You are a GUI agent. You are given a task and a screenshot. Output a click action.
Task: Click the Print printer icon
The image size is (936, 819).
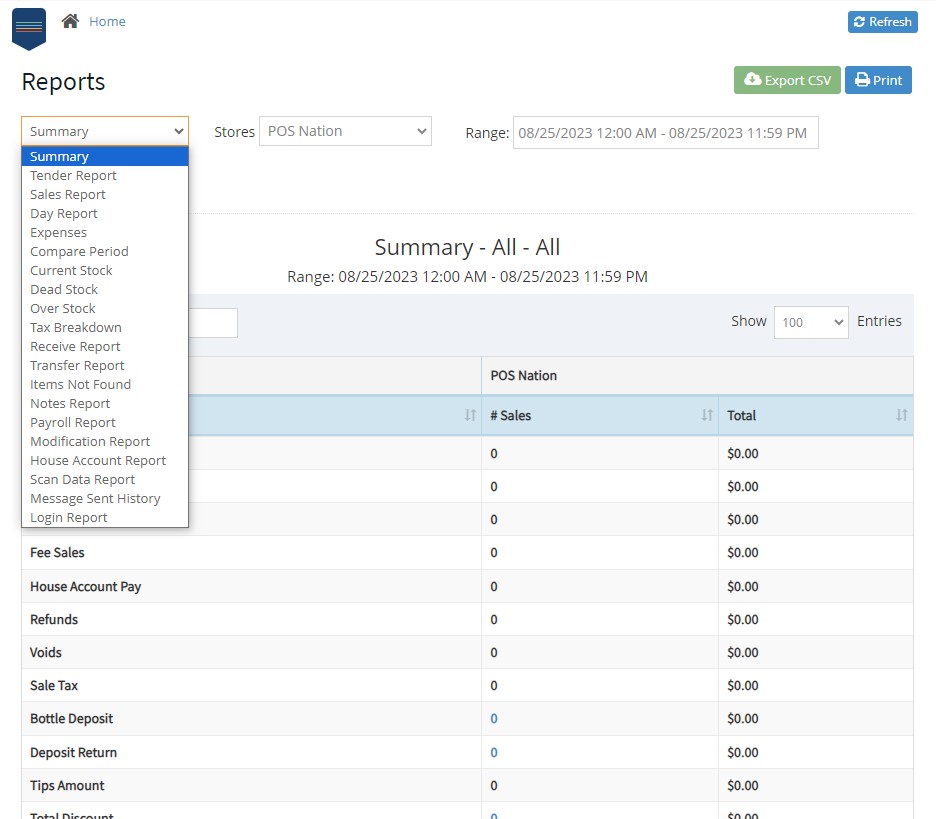click(861, 80)
